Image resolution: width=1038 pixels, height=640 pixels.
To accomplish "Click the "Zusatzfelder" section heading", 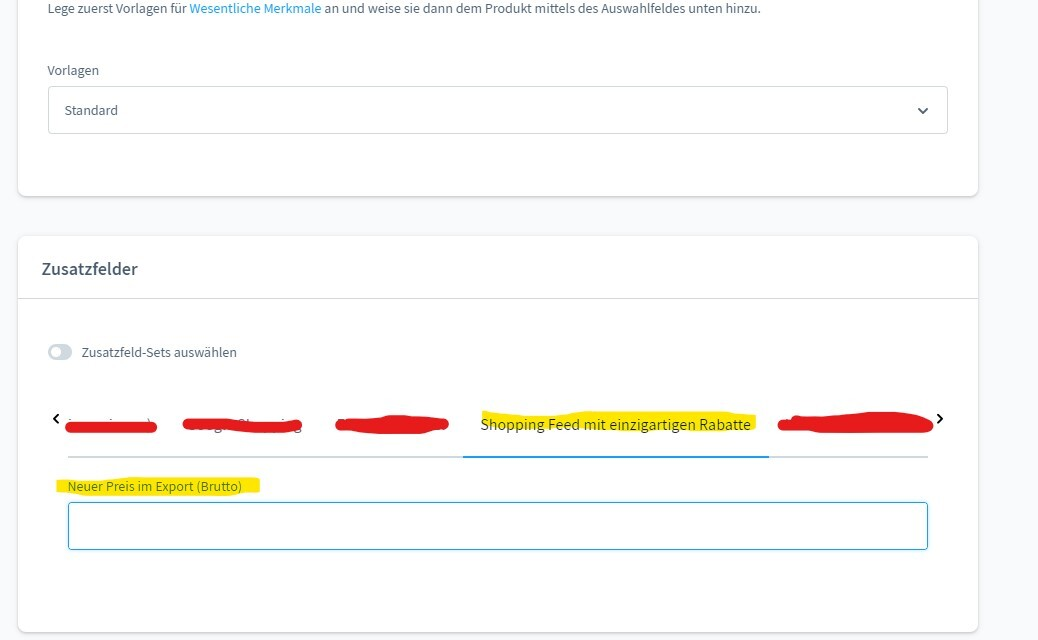I will tap(90, 269).
